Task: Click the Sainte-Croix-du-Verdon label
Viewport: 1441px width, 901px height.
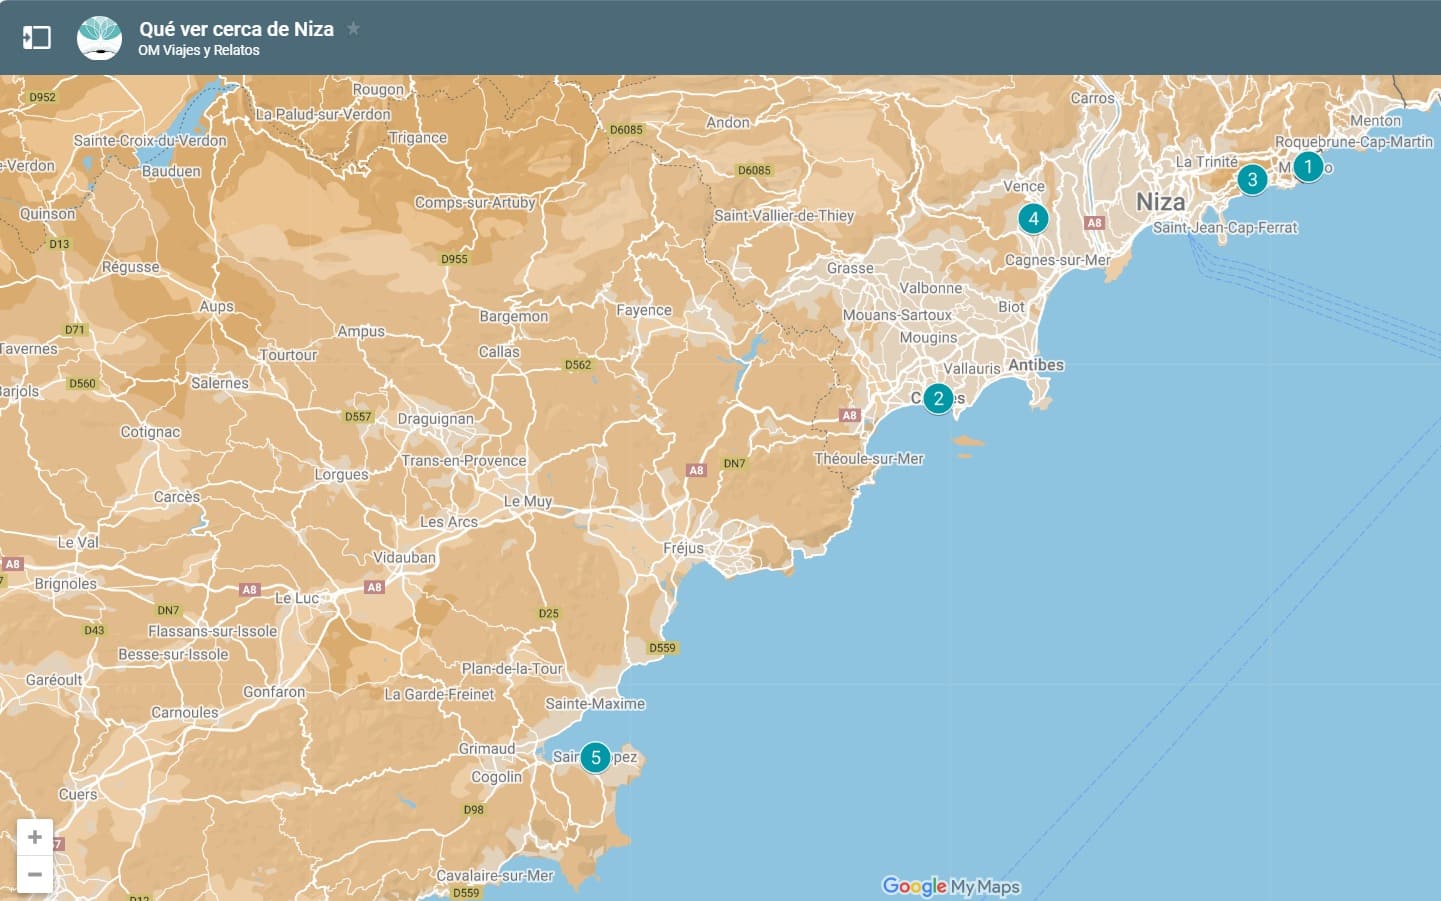Action: [150, 141]
